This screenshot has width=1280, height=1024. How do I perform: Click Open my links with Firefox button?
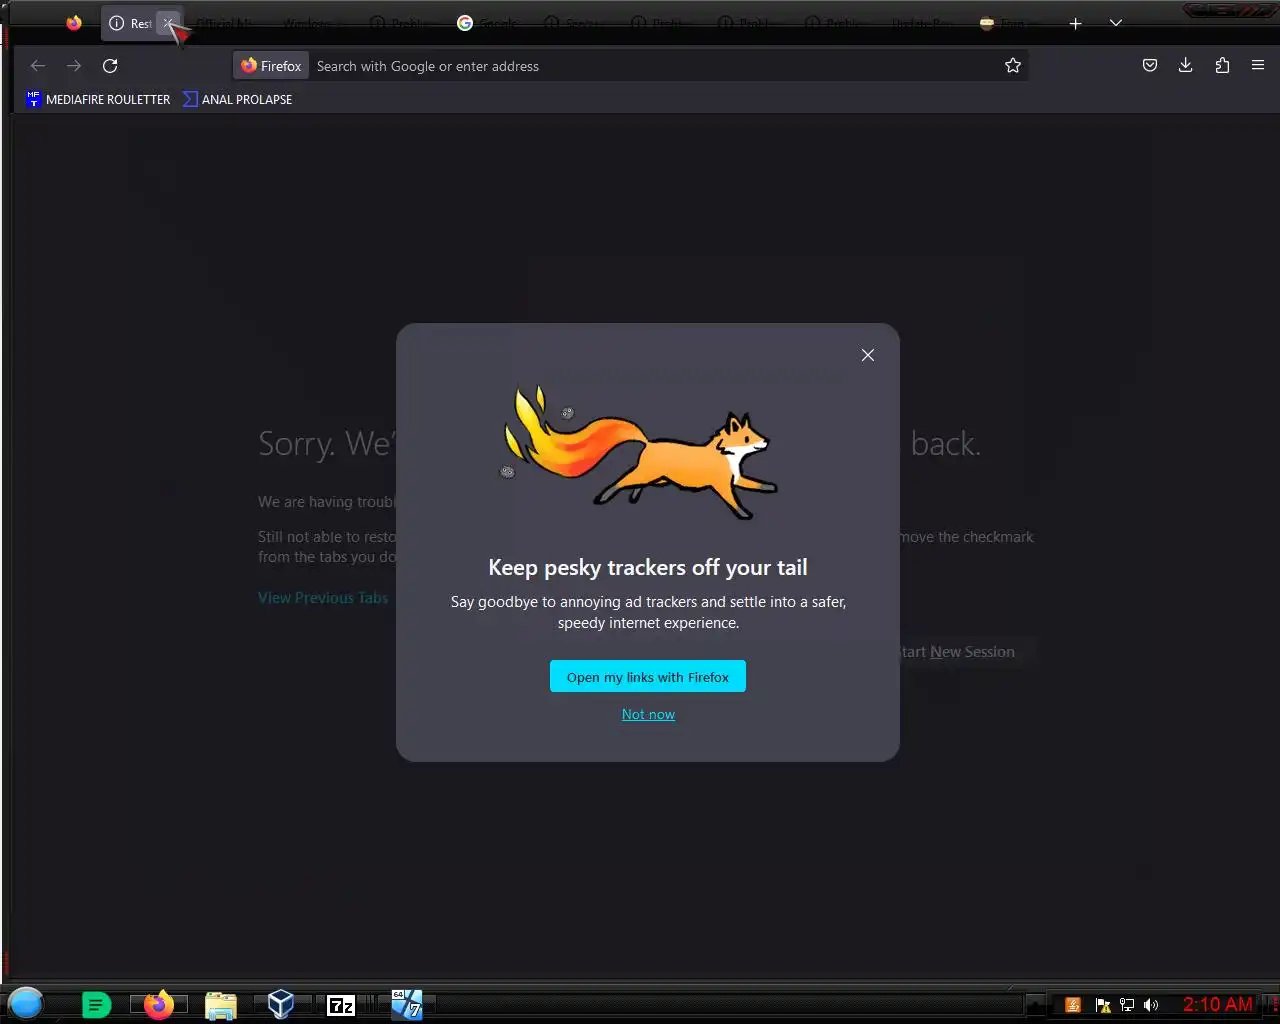648,677
